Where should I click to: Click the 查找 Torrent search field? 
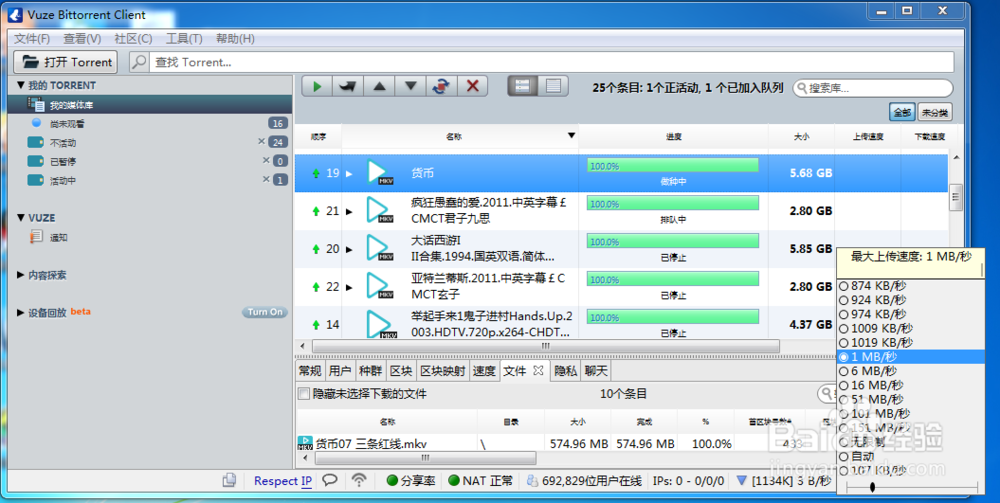[x=552, y=62]
